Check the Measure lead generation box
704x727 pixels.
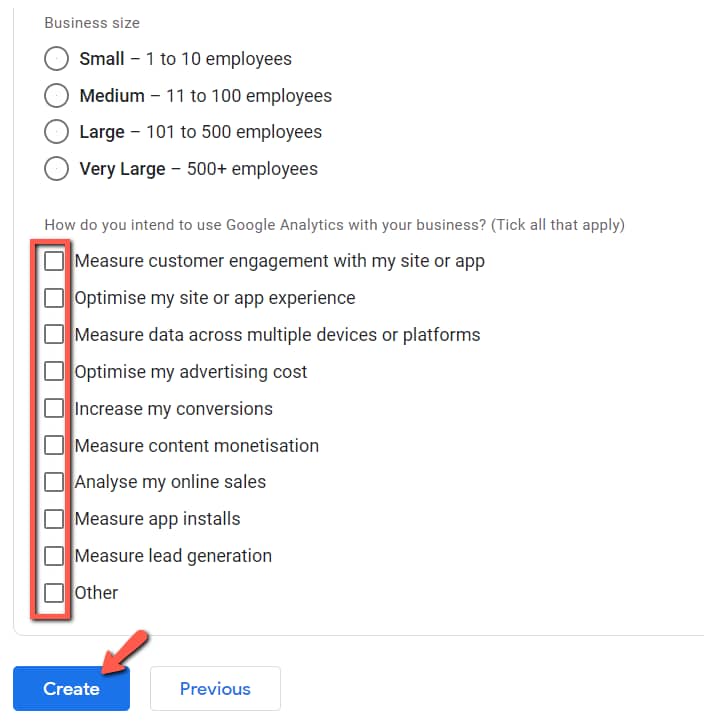54,556
